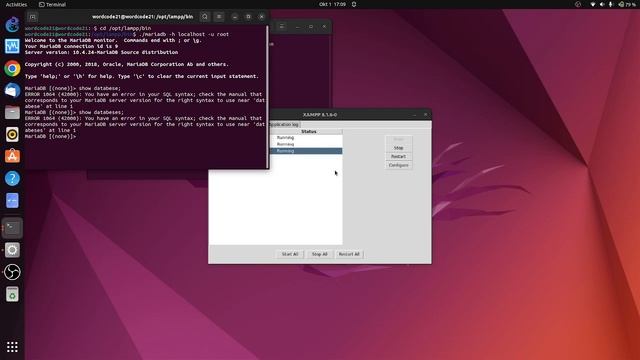The width and height of the screenshot is (640, 360).
Task: Select the highlighted Running service row
Action: [x=306, y=151]
